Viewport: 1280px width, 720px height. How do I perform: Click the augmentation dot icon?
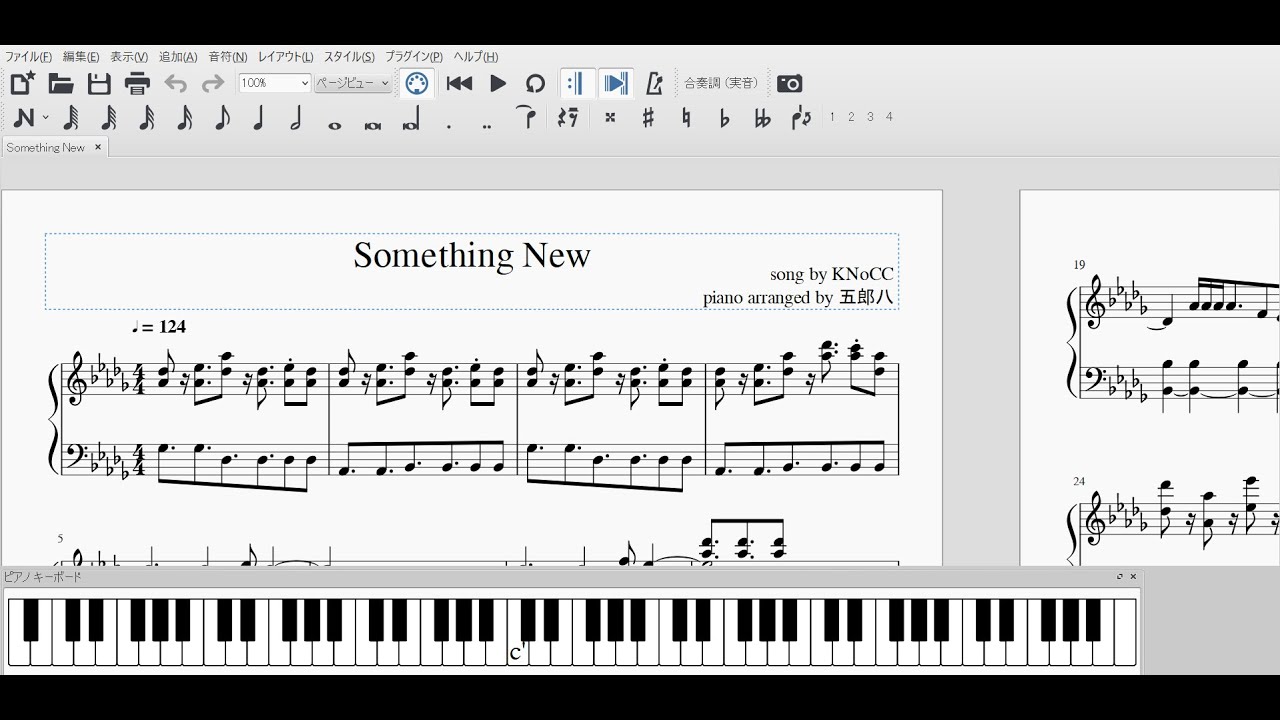click(x=447, y=117)
